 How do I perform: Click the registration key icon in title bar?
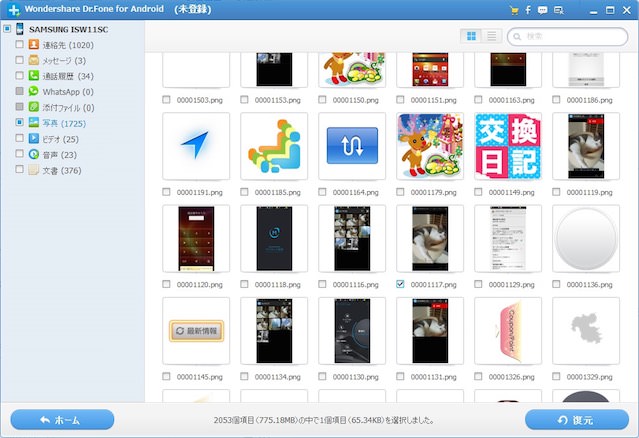(559, 11)
